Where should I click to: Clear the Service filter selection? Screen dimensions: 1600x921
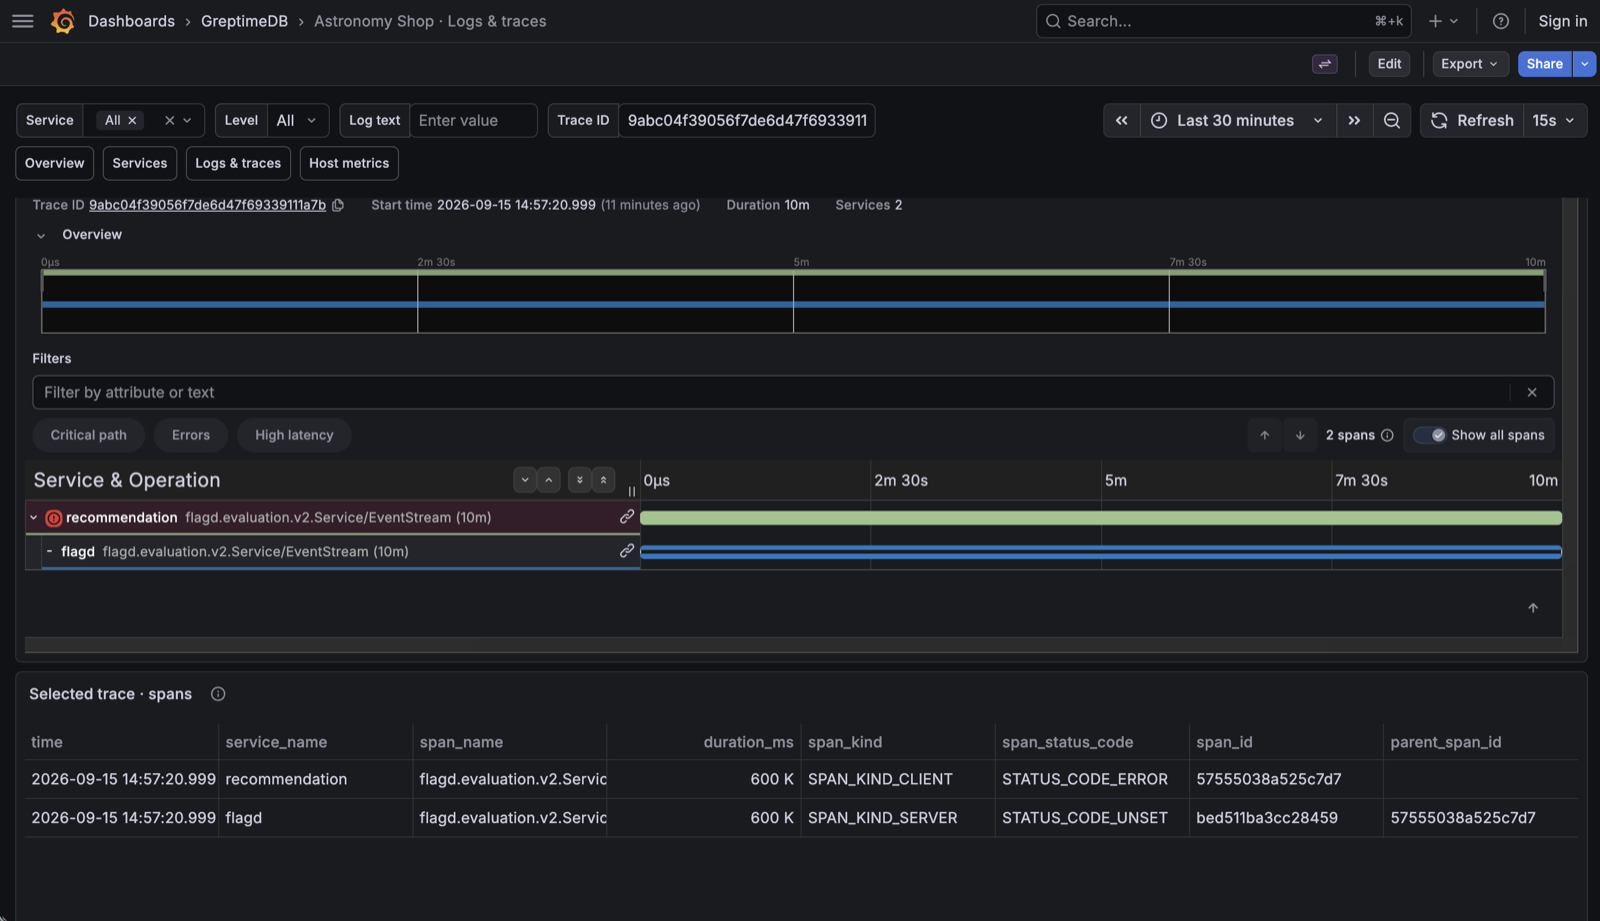point(169,120)
